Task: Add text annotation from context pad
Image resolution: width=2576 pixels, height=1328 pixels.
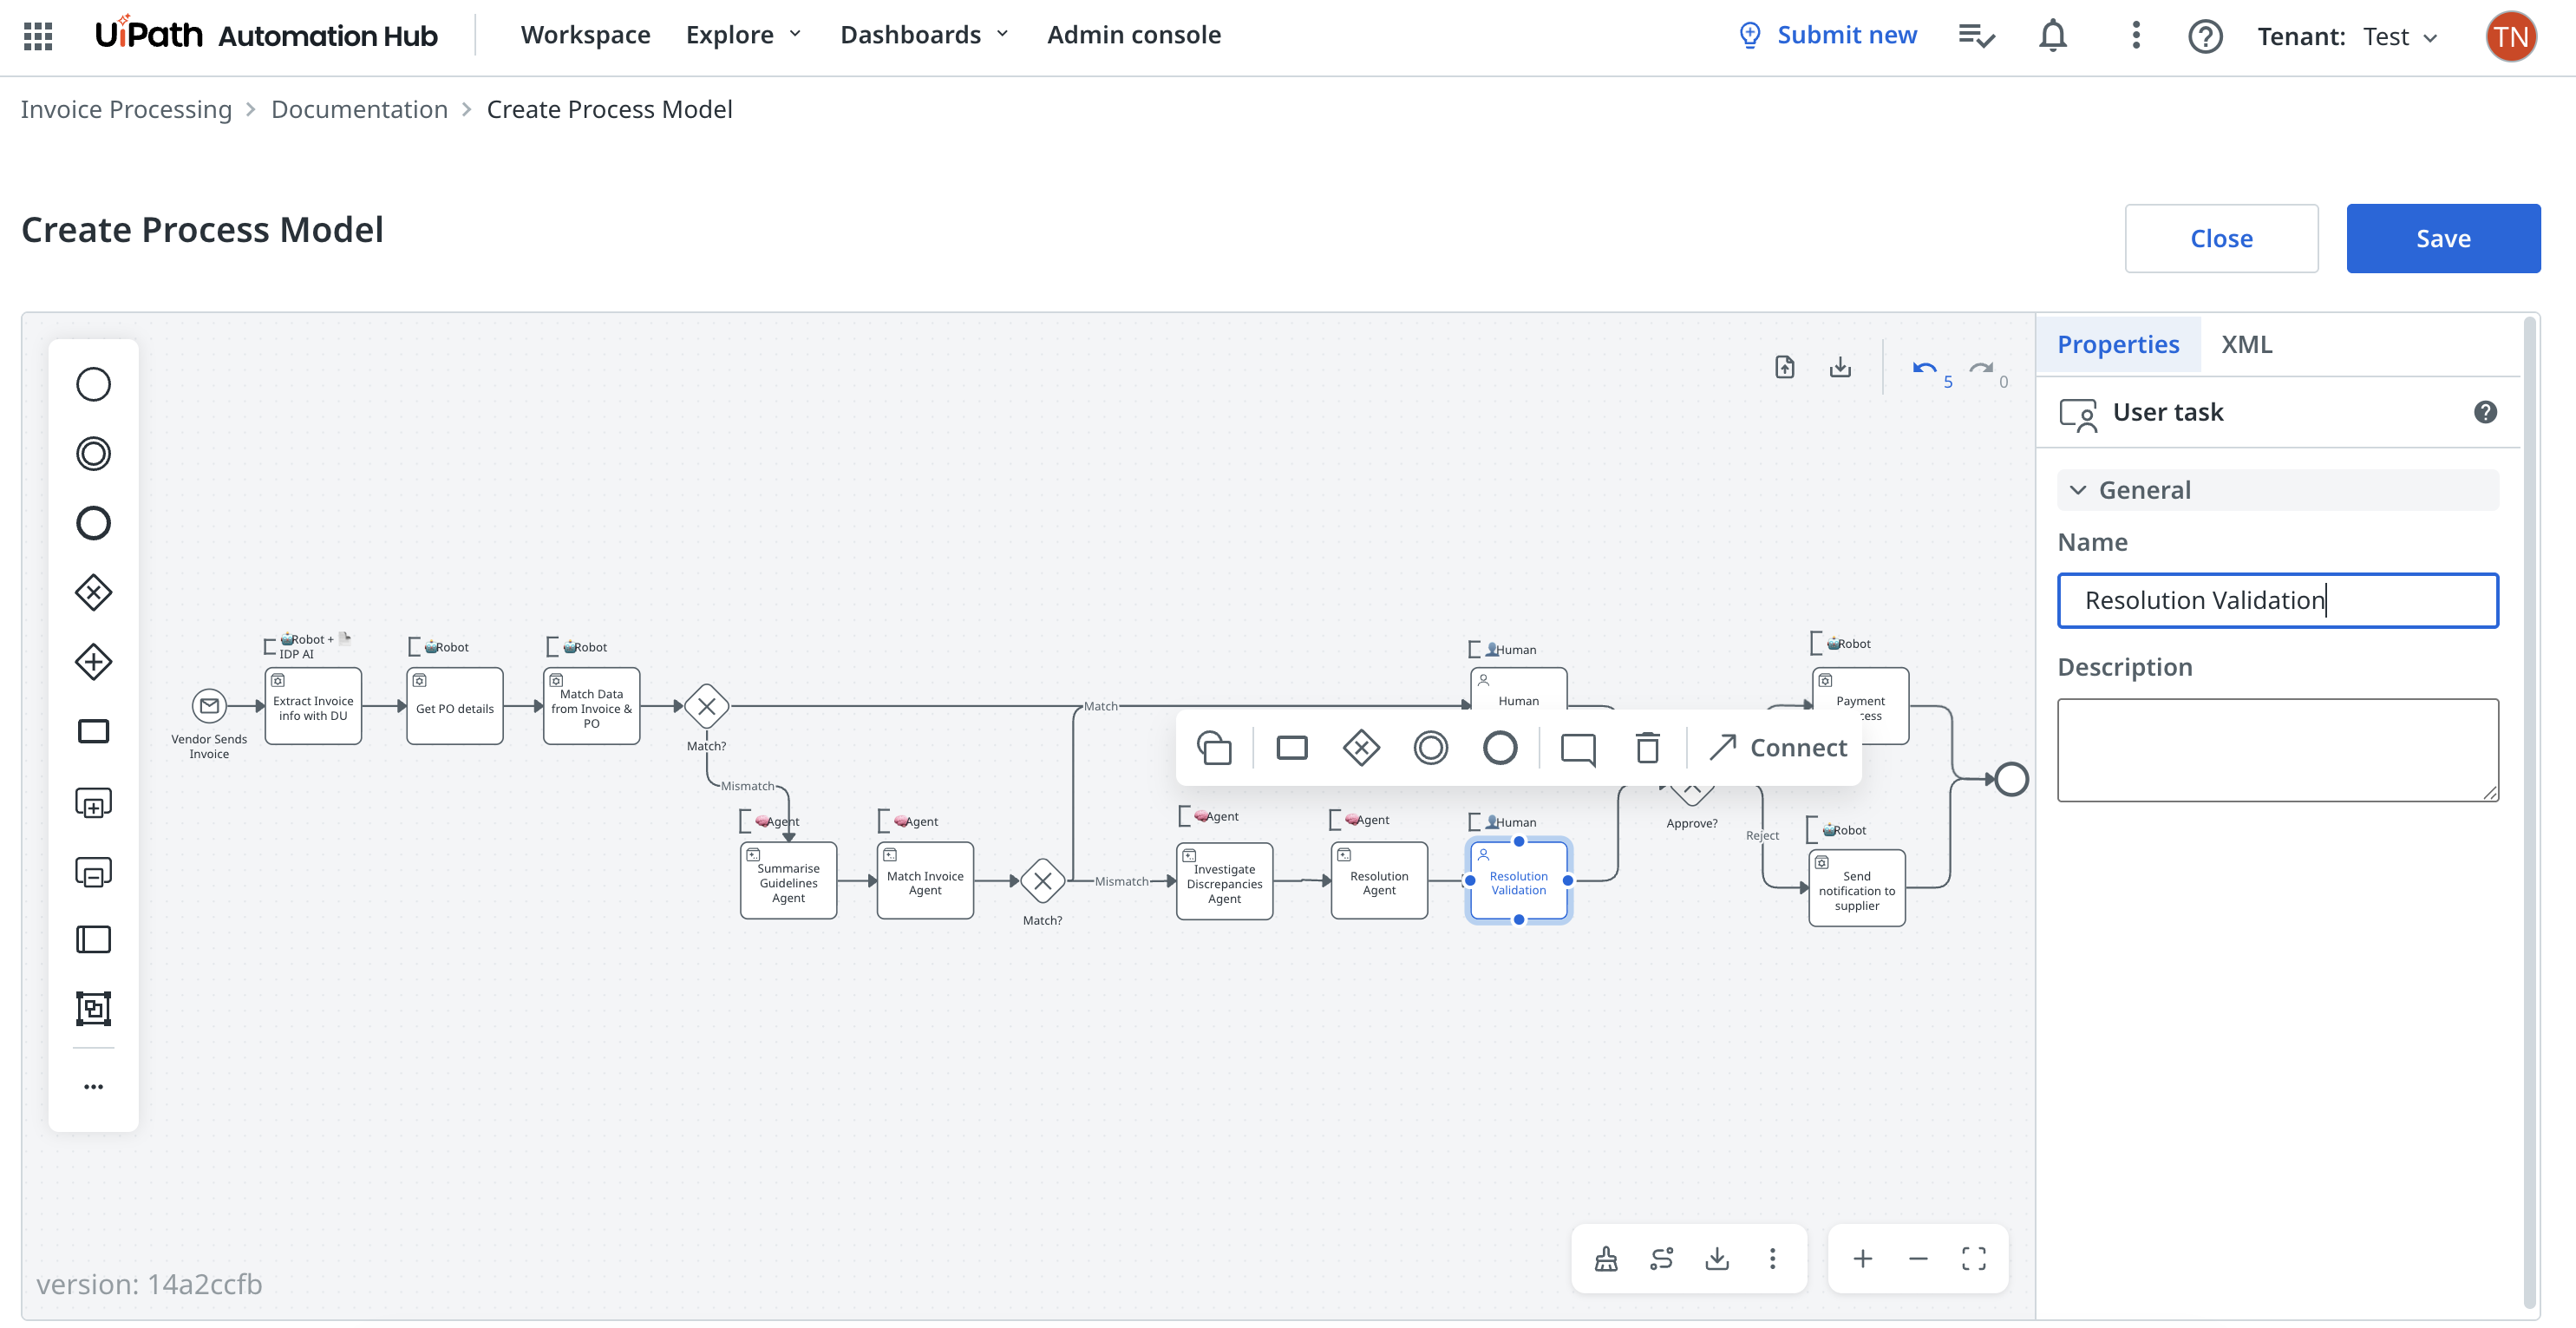Action: click(1578, 748)
